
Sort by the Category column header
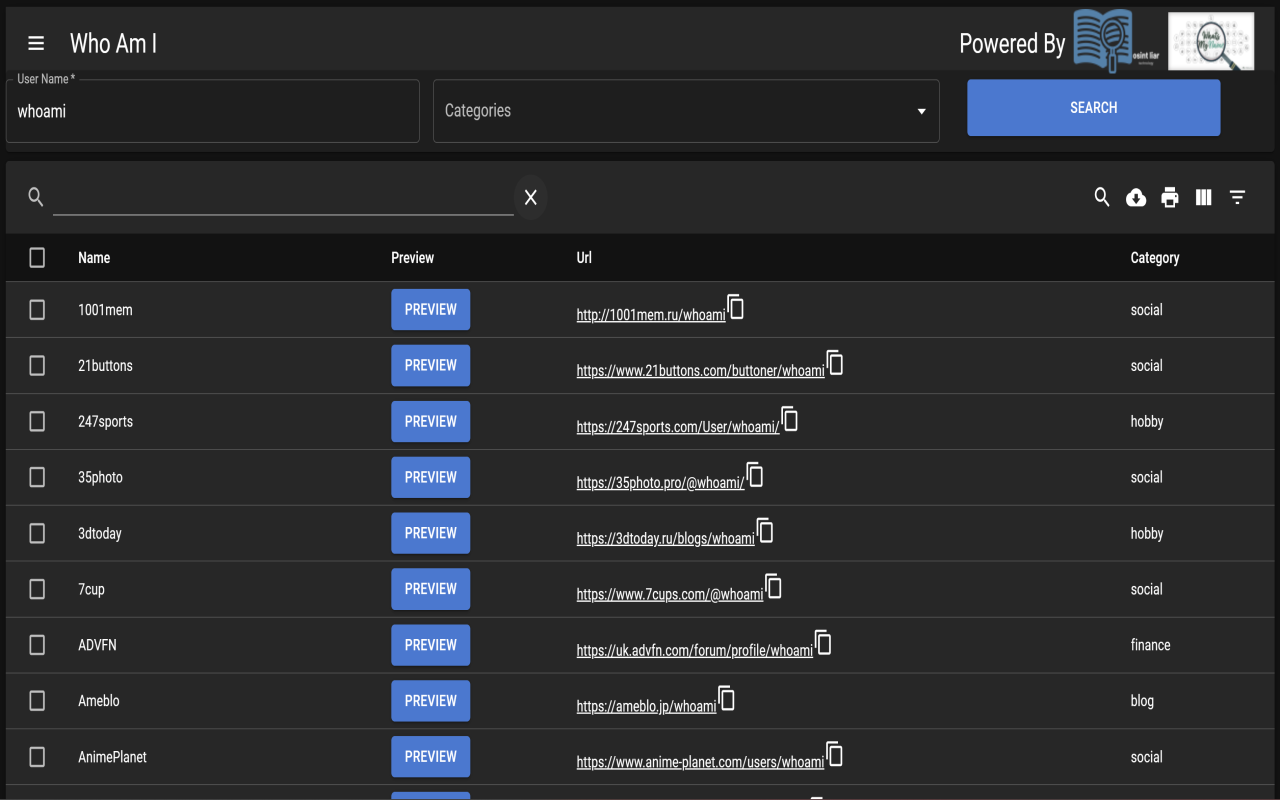[1155, 258]
